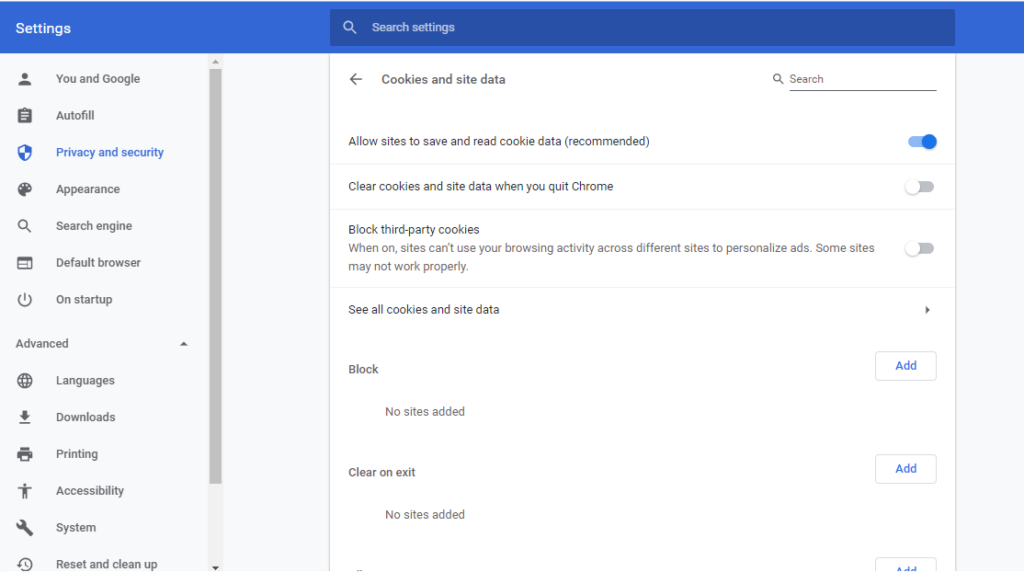
Task: Click the Search settings field in header
Action: tap(640, 28)
